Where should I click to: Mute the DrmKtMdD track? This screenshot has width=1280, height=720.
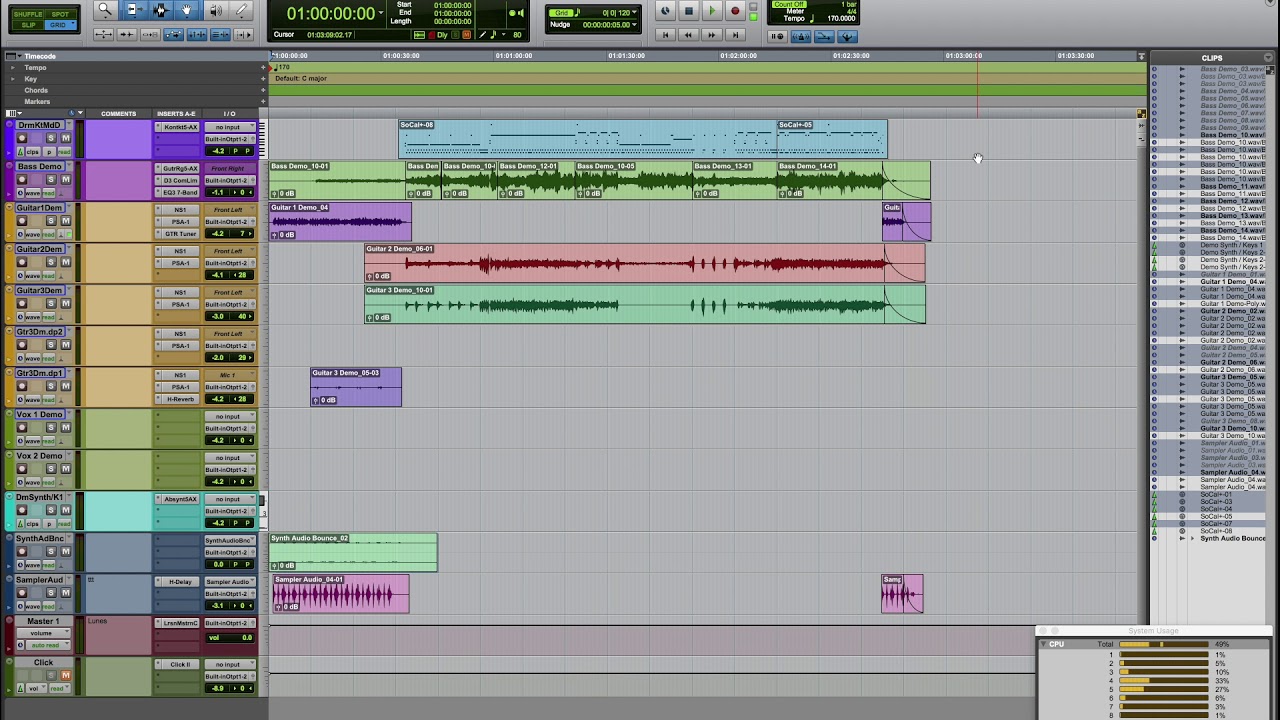[66, 138]
